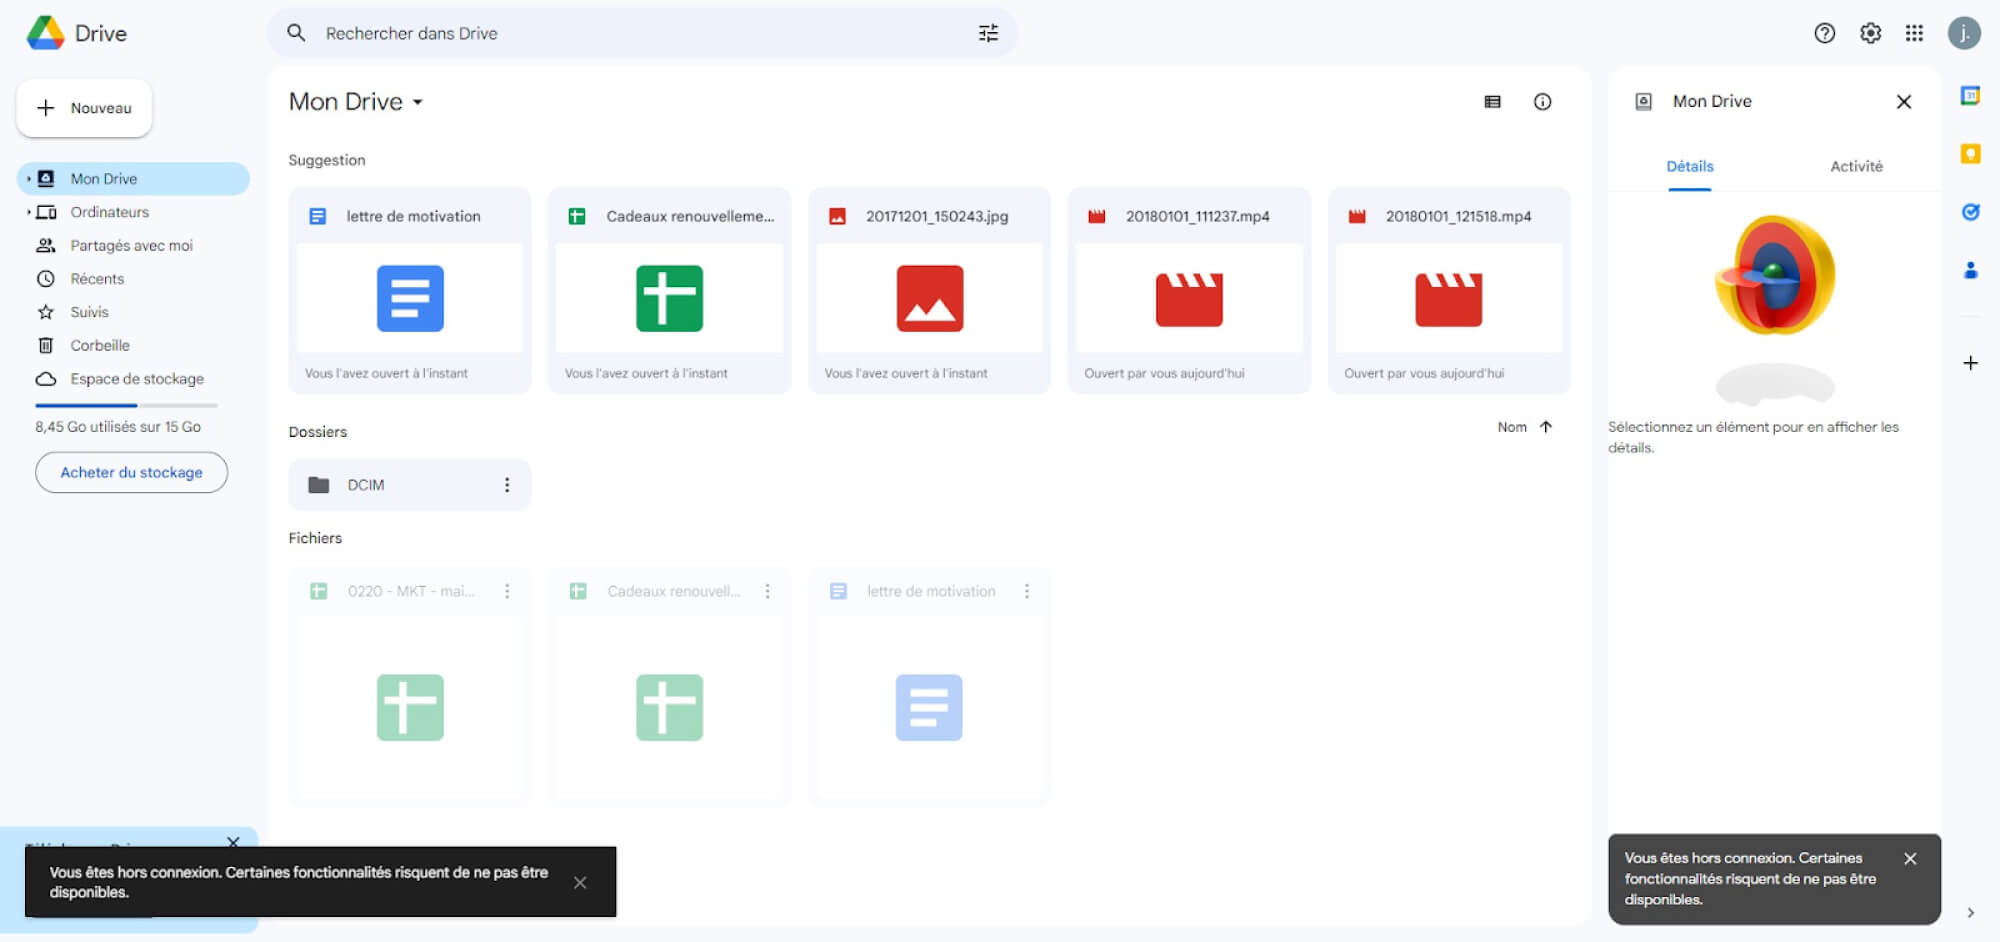The image size is (2000, 942).
Task: Toggle the Nom sort order arrow
Action: 1546,426
